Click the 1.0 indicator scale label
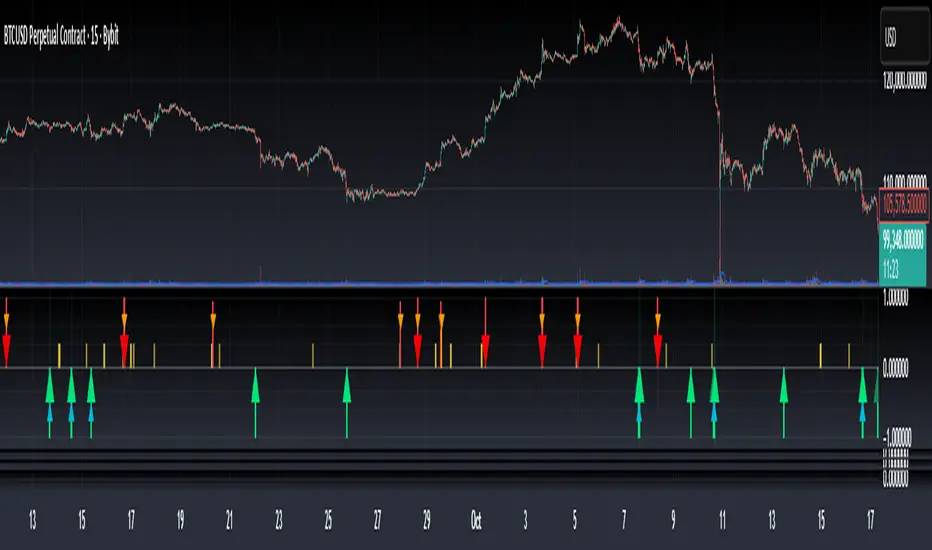 click(x=896, y=298)
